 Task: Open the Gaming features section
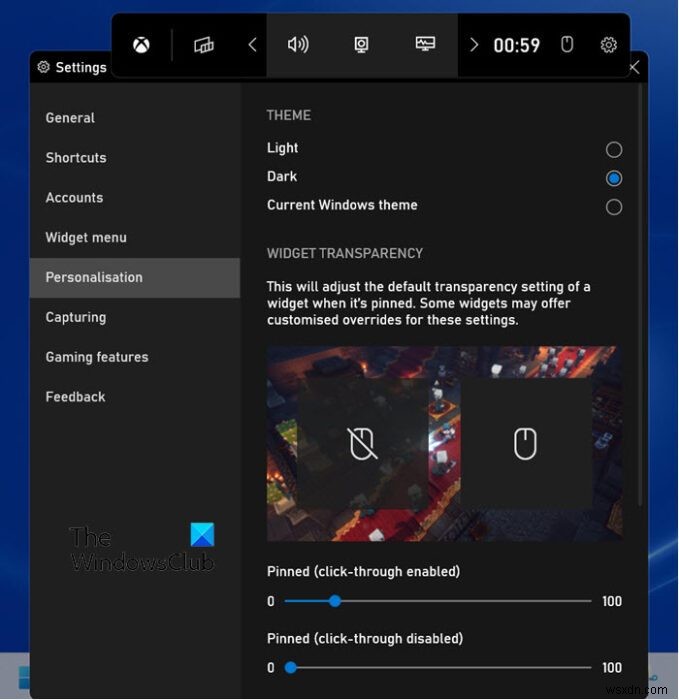pyautogui.click(x=134, y=357)
